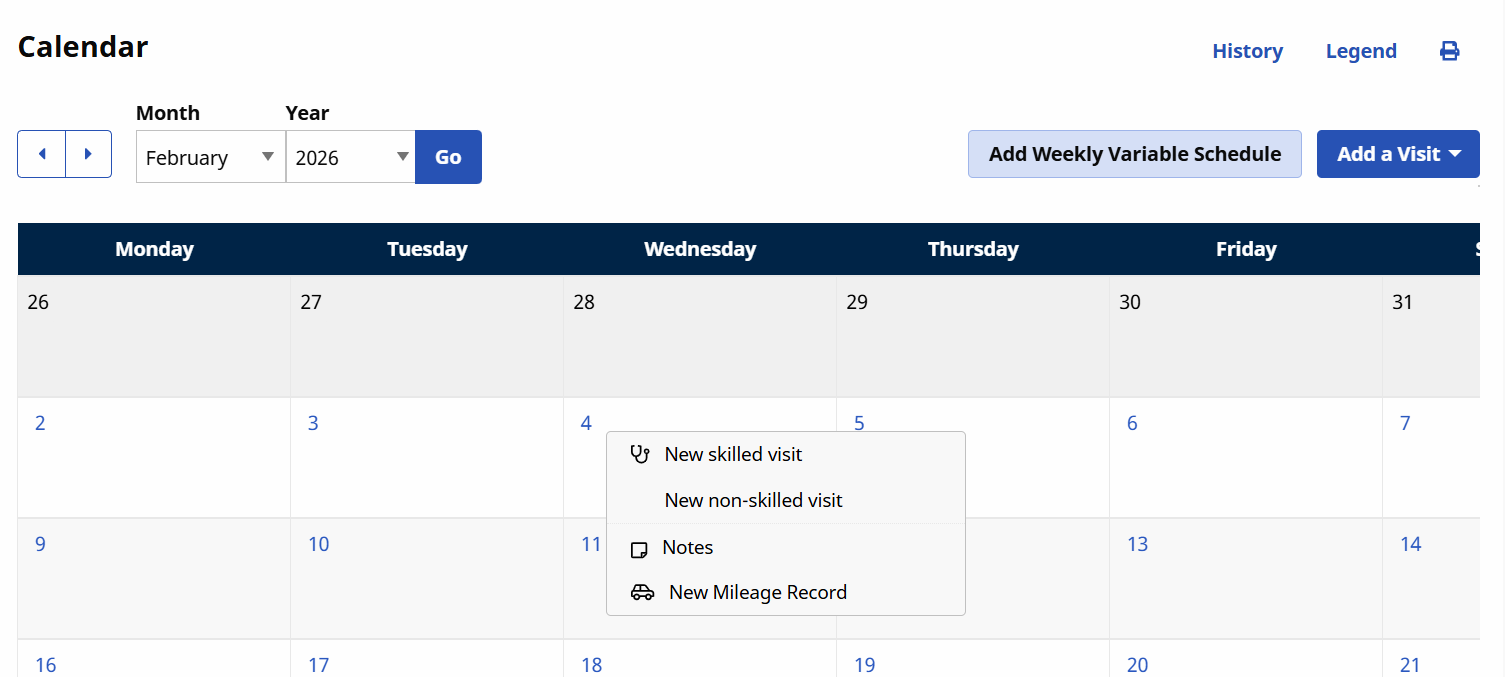This screenshot has width=1505, height=677.
Task: Open the Month dropdown showing February
Action: point(210,157)
